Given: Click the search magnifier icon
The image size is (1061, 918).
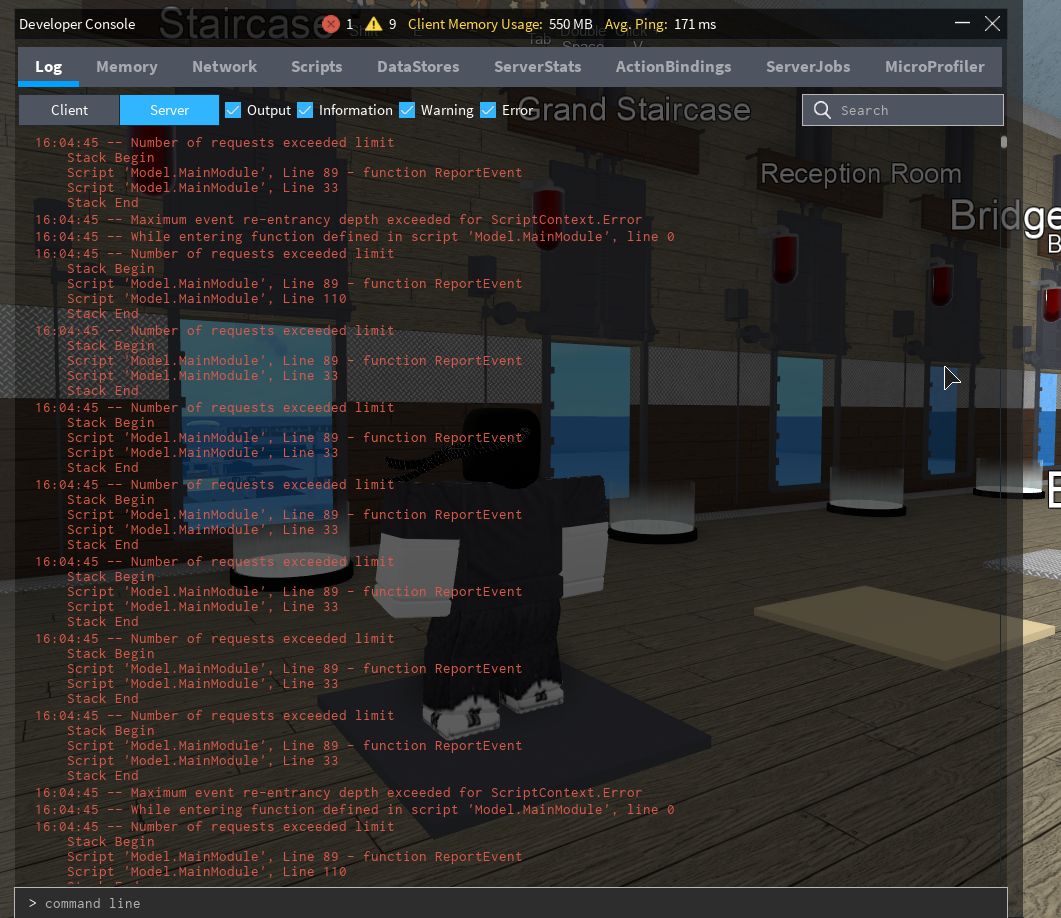Looking at the screenshot, I should pos(822,110).
